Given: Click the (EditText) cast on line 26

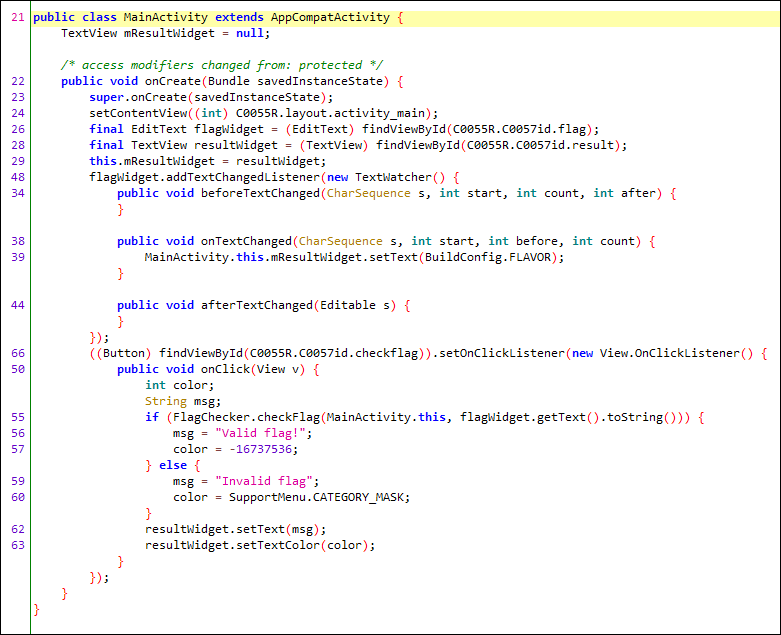Looking at the screenshot, I should point(320,129).
